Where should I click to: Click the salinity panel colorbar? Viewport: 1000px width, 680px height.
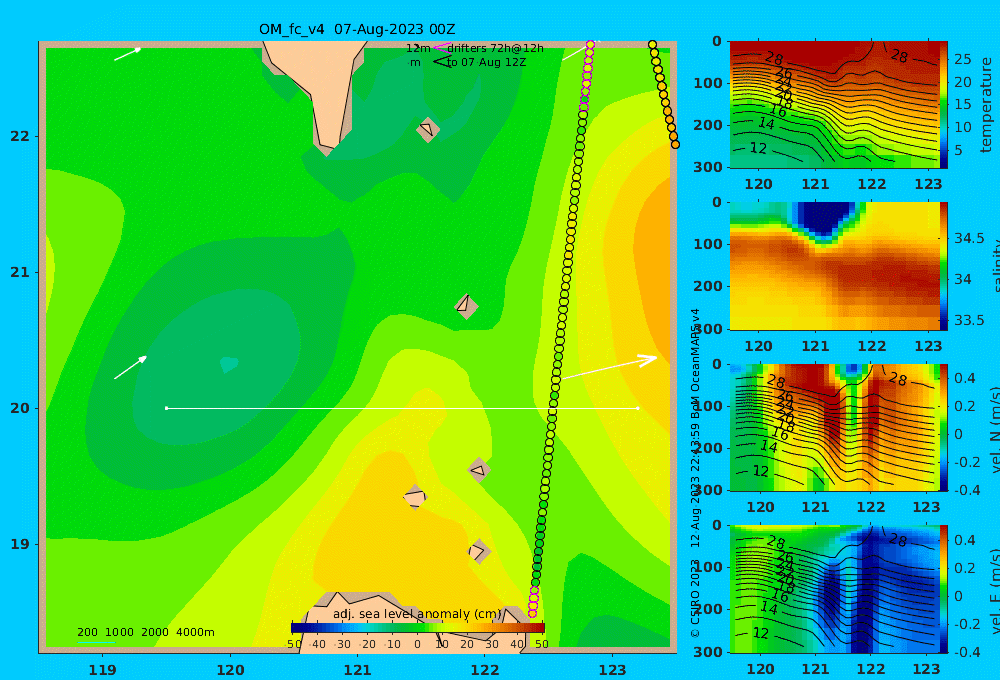tap(944, 266)
